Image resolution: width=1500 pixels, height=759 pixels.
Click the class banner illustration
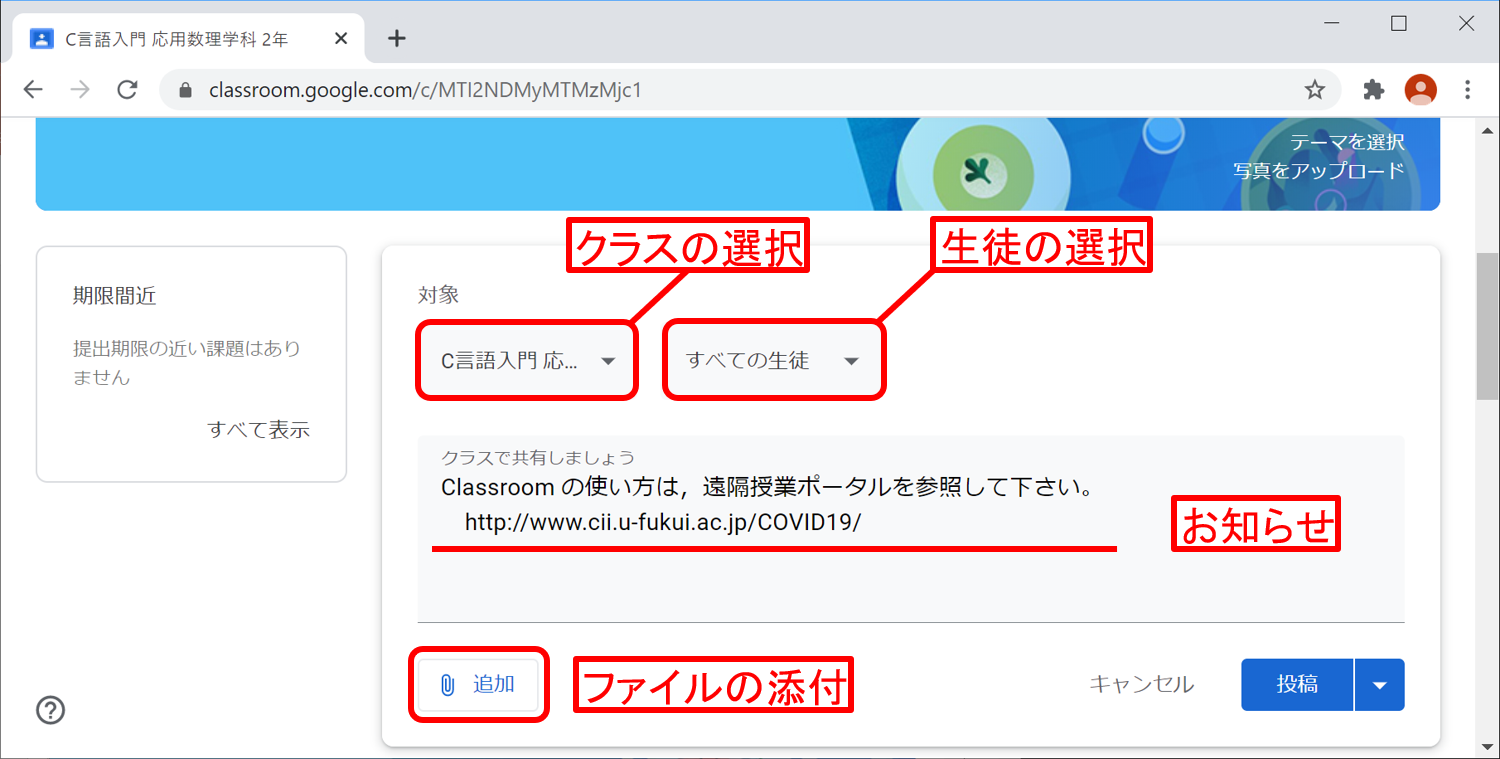[x=737, y=164]
